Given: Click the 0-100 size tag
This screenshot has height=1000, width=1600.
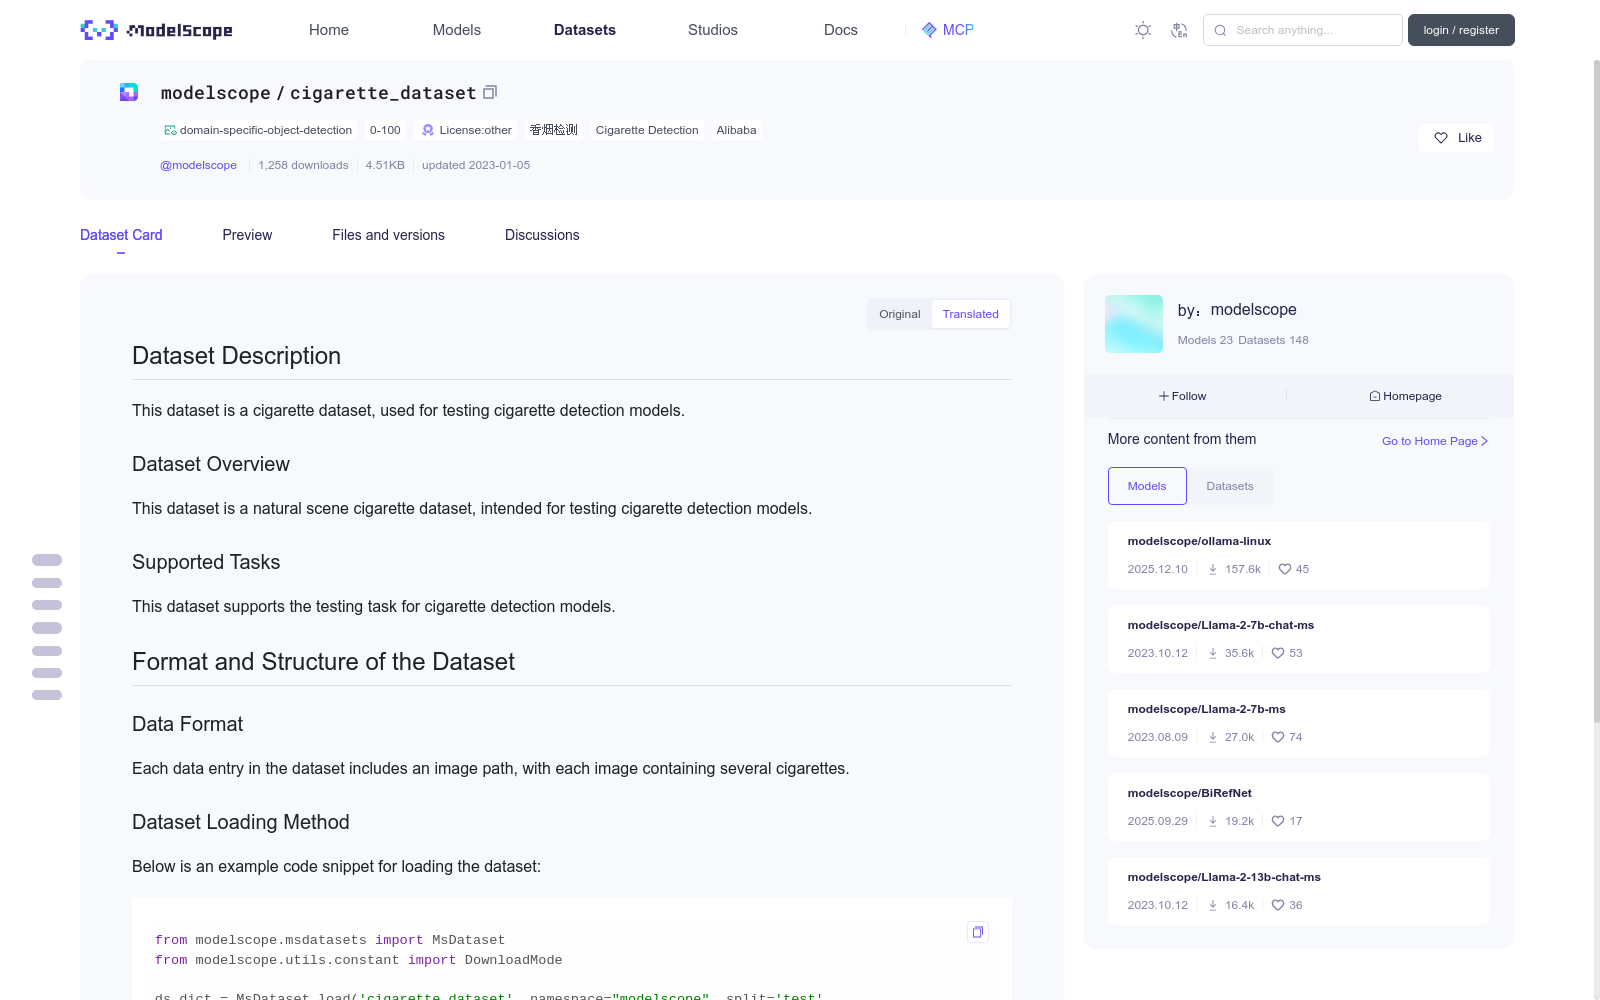Looking at the screenshot, I should 385,130.
